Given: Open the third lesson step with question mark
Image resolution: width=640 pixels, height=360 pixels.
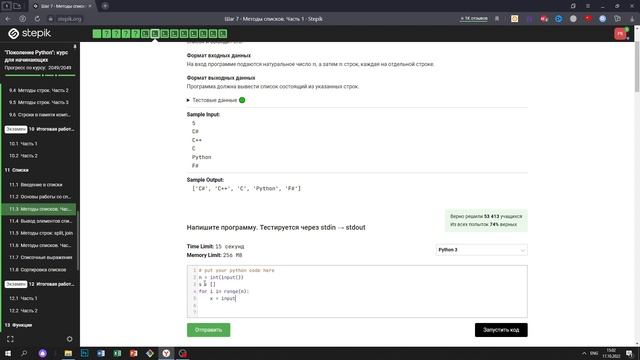Looking at the screenshot, I should [116, 34].
